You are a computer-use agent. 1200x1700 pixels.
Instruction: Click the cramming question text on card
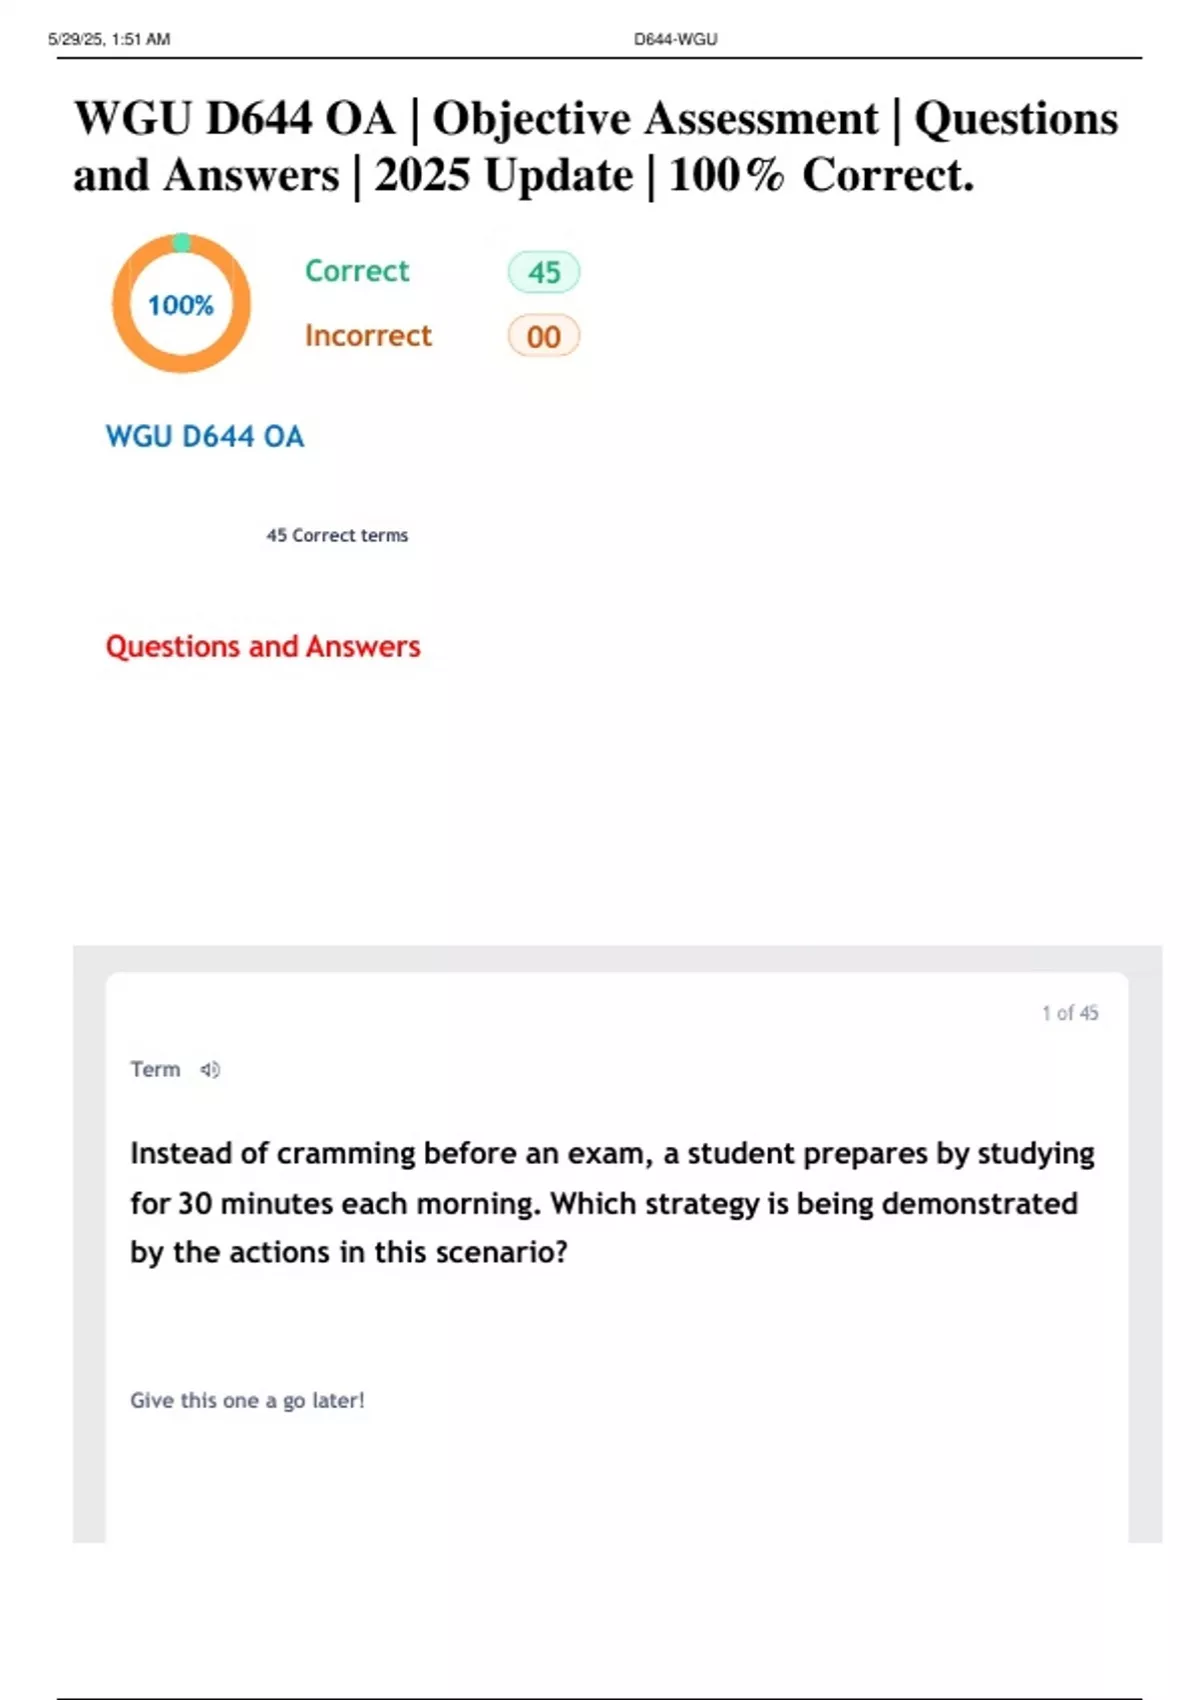(612, 1202)
